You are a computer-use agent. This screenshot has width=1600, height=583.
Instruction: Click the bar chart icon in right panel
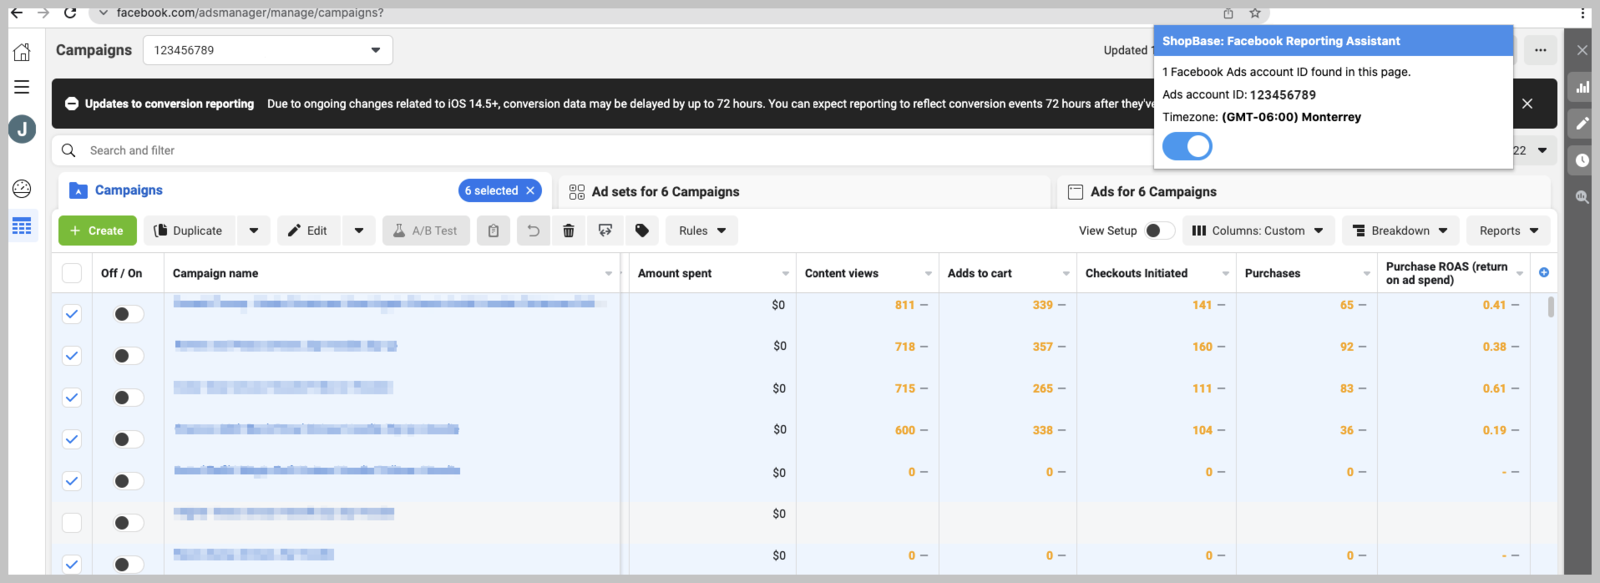coord(1582,88)
